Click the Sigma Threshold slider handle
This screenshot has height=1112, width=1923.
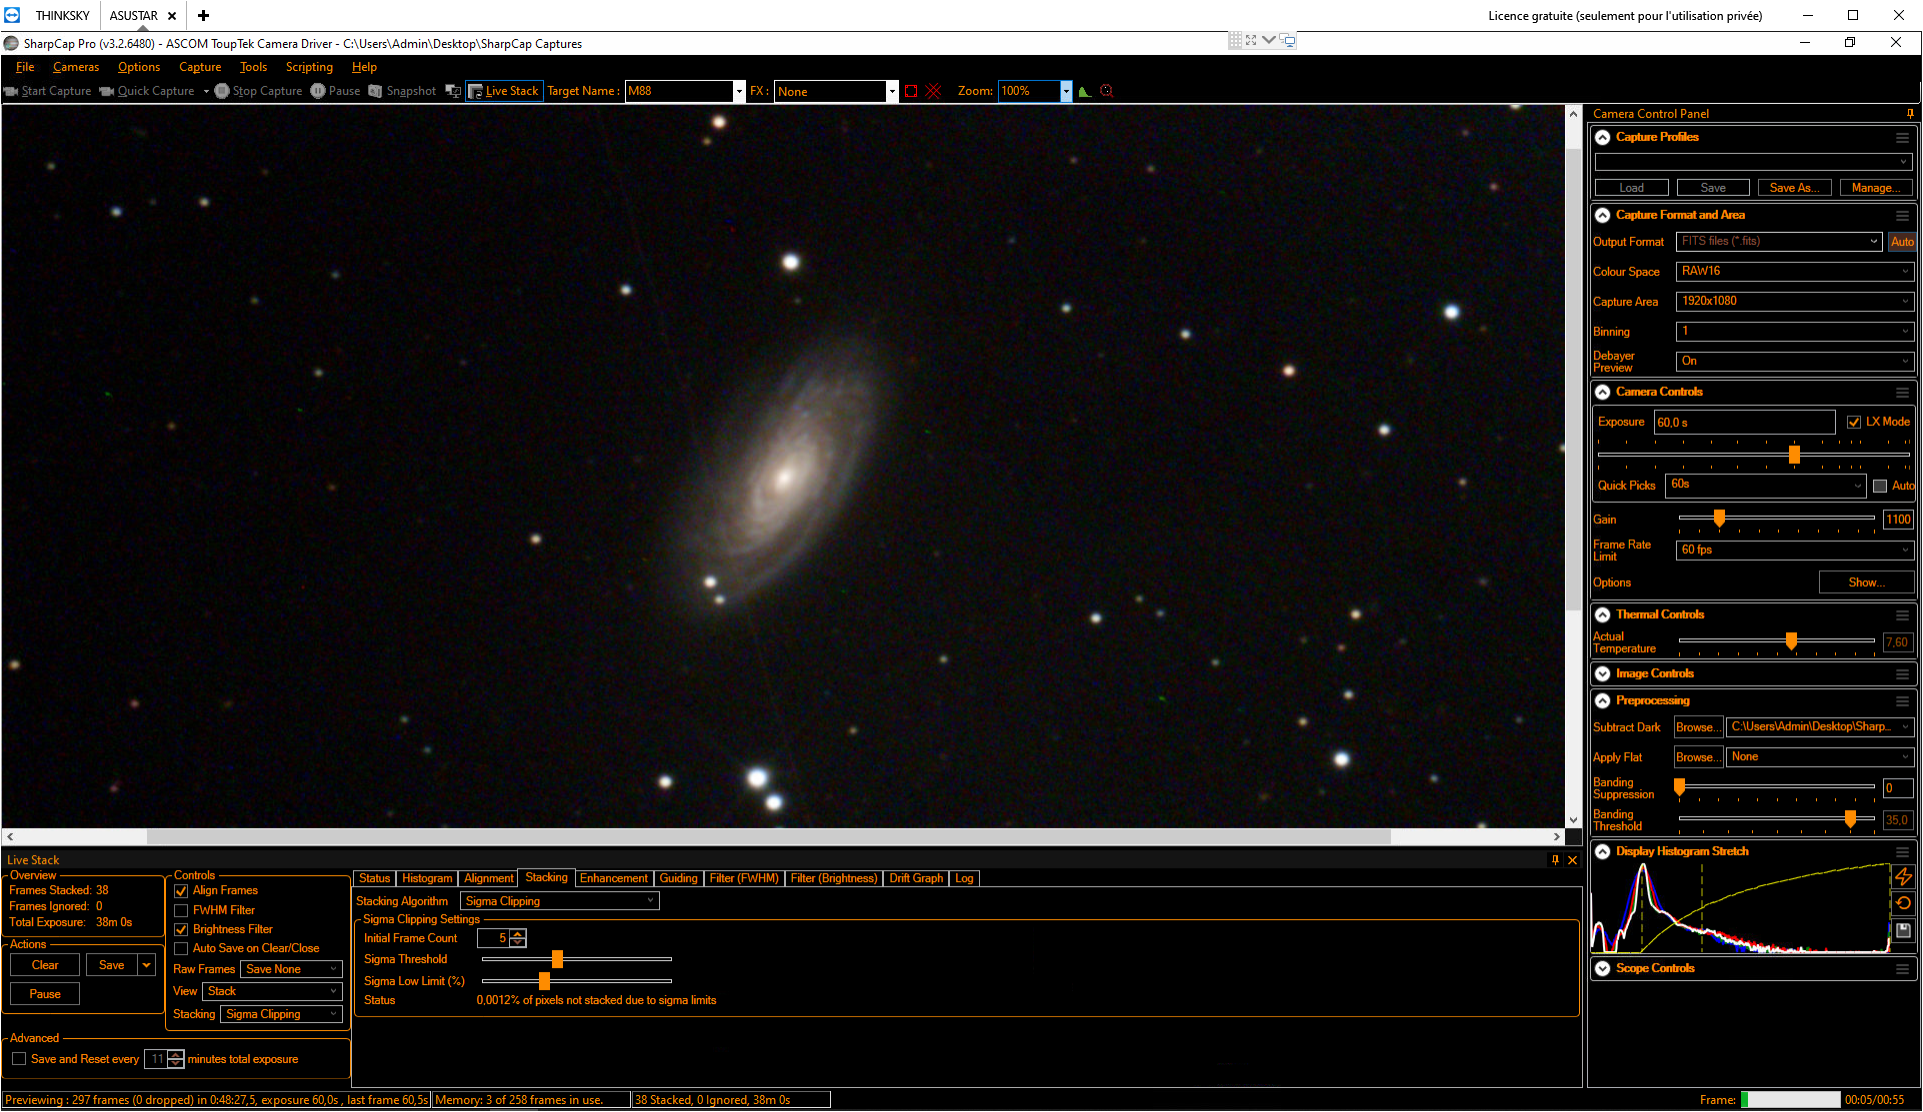point(557,960)
